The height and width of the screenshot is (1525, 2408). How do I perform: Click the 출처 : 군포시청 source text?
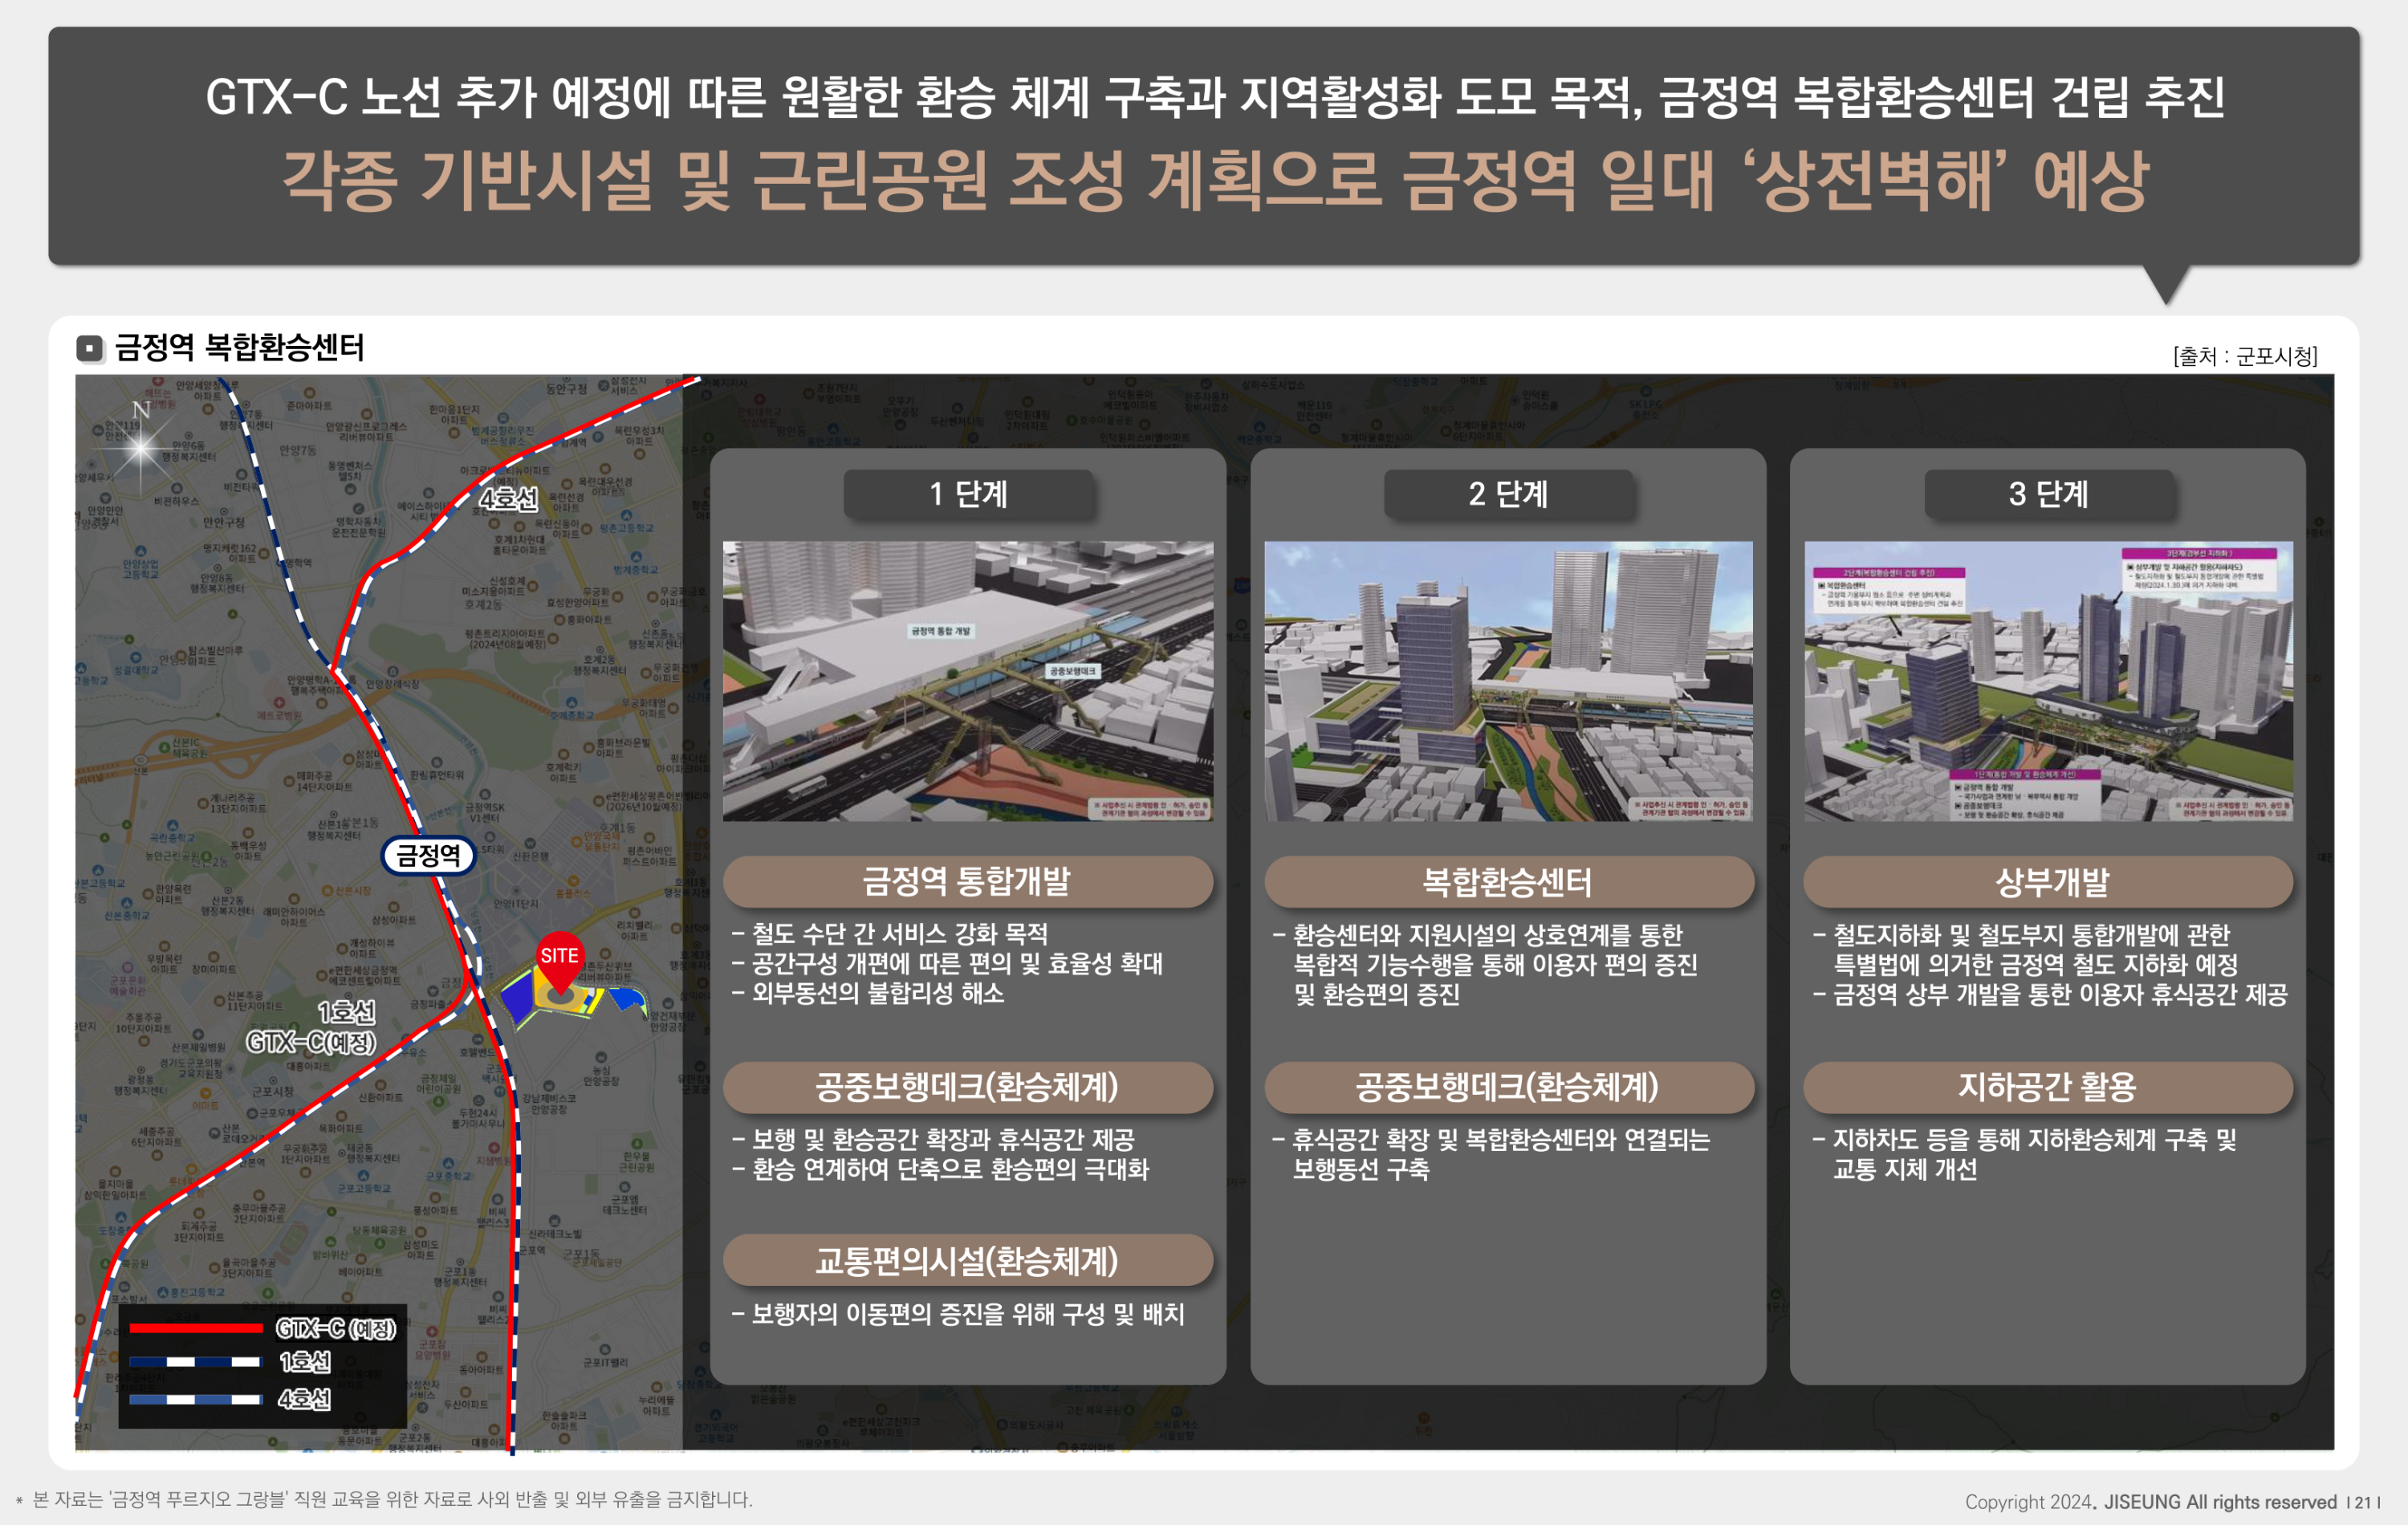point(2244,357)
